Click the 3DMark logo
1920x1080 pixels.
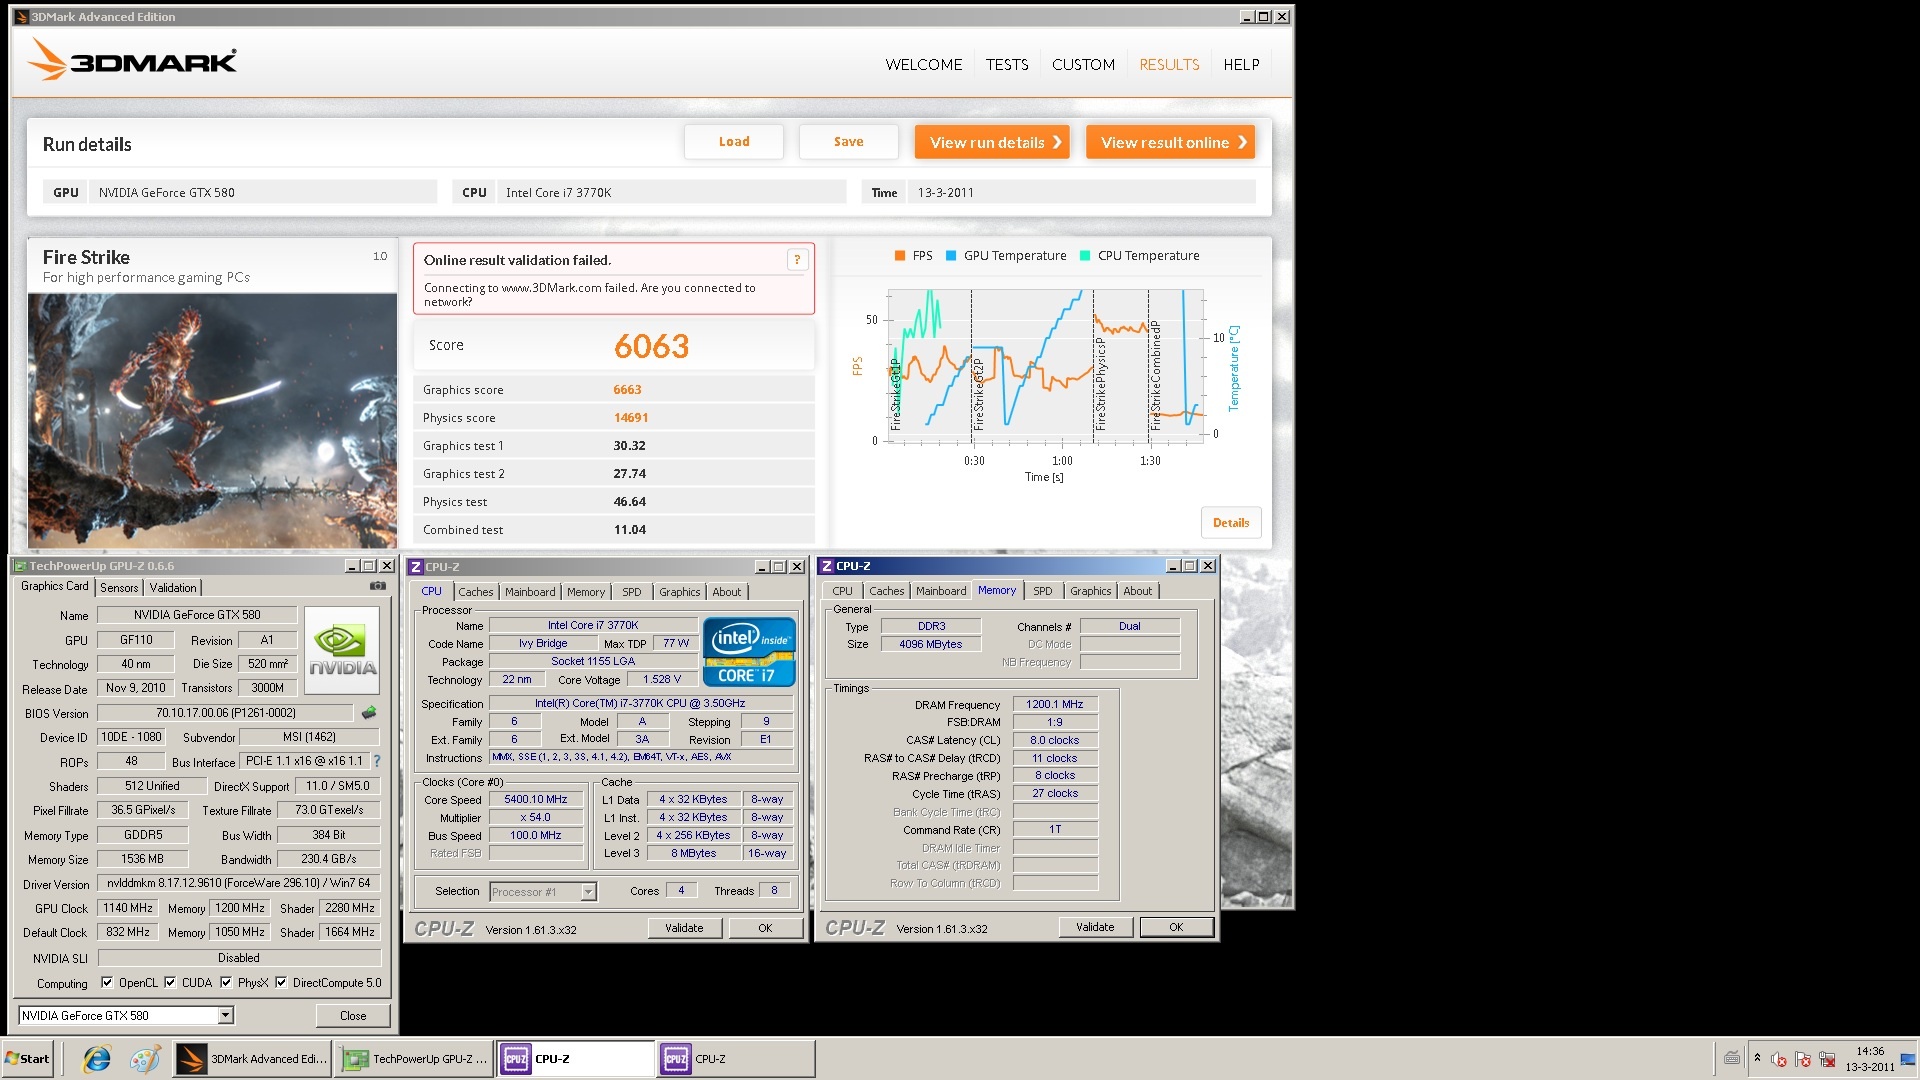[133, 61]
